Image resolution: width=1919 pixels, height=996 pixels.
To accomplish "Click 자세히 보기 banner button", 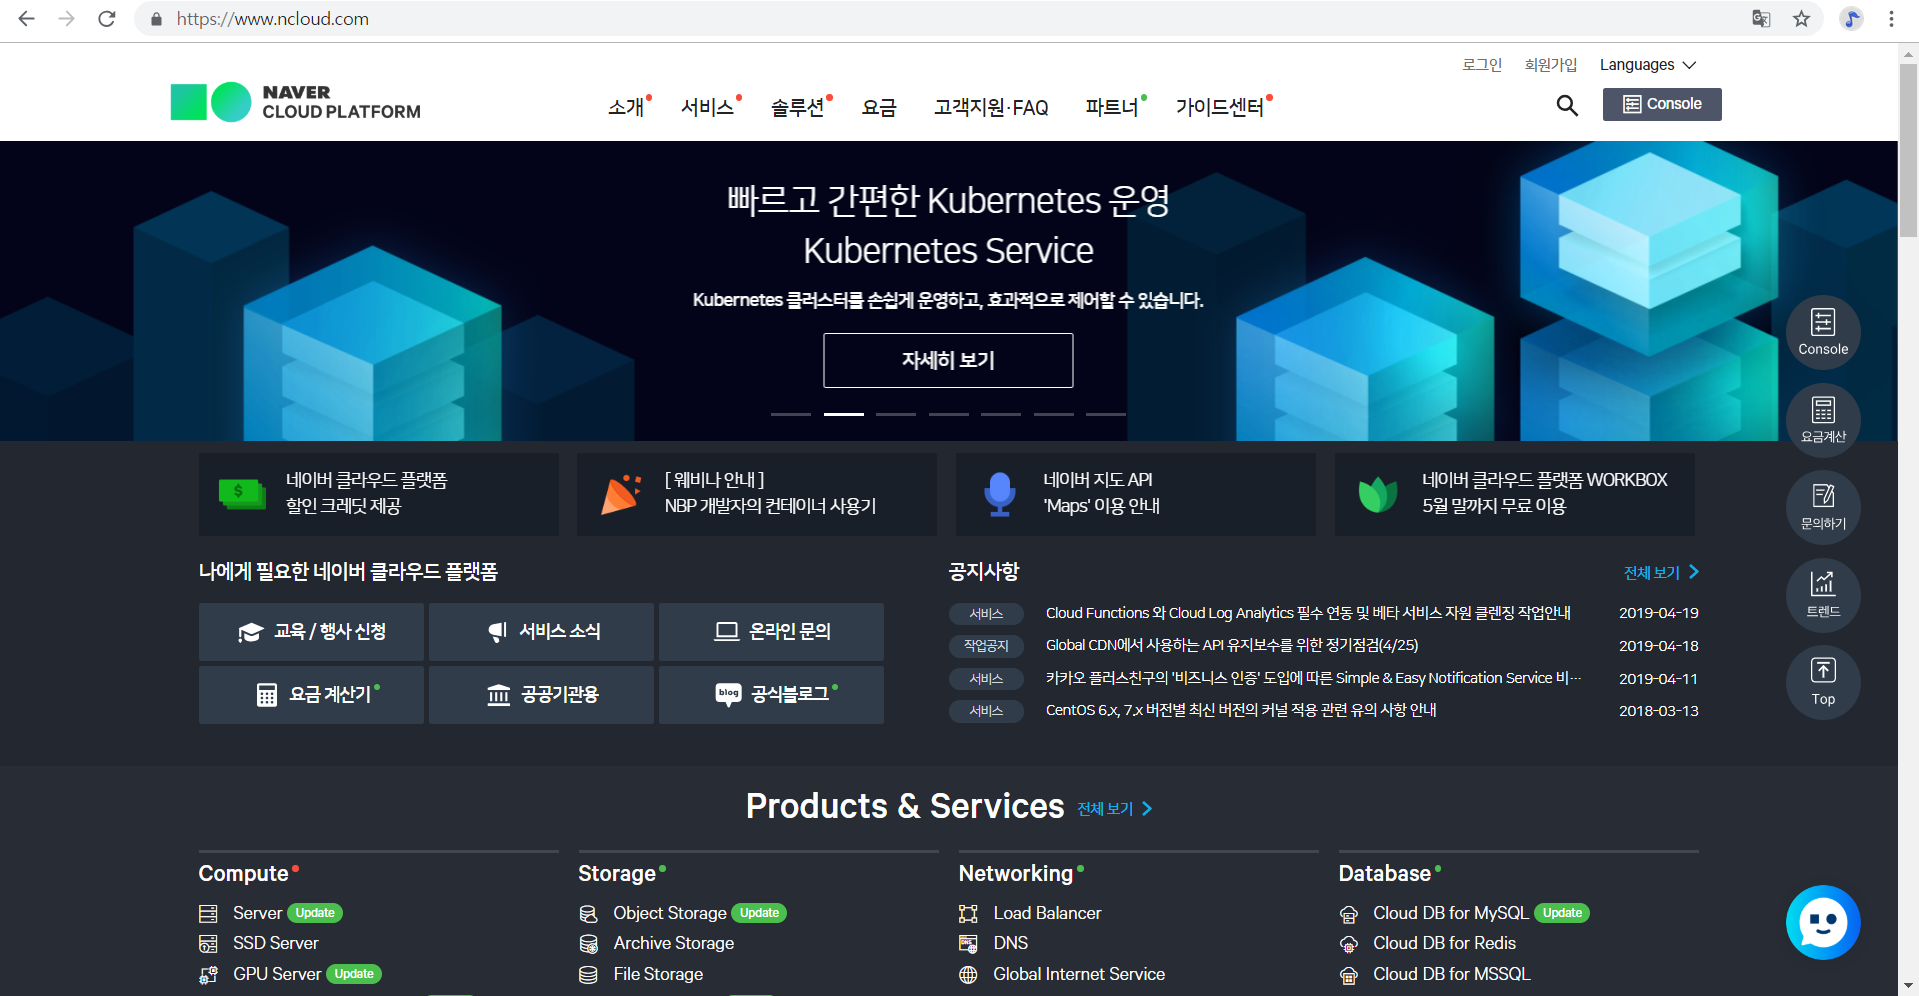I will point(948,360).
